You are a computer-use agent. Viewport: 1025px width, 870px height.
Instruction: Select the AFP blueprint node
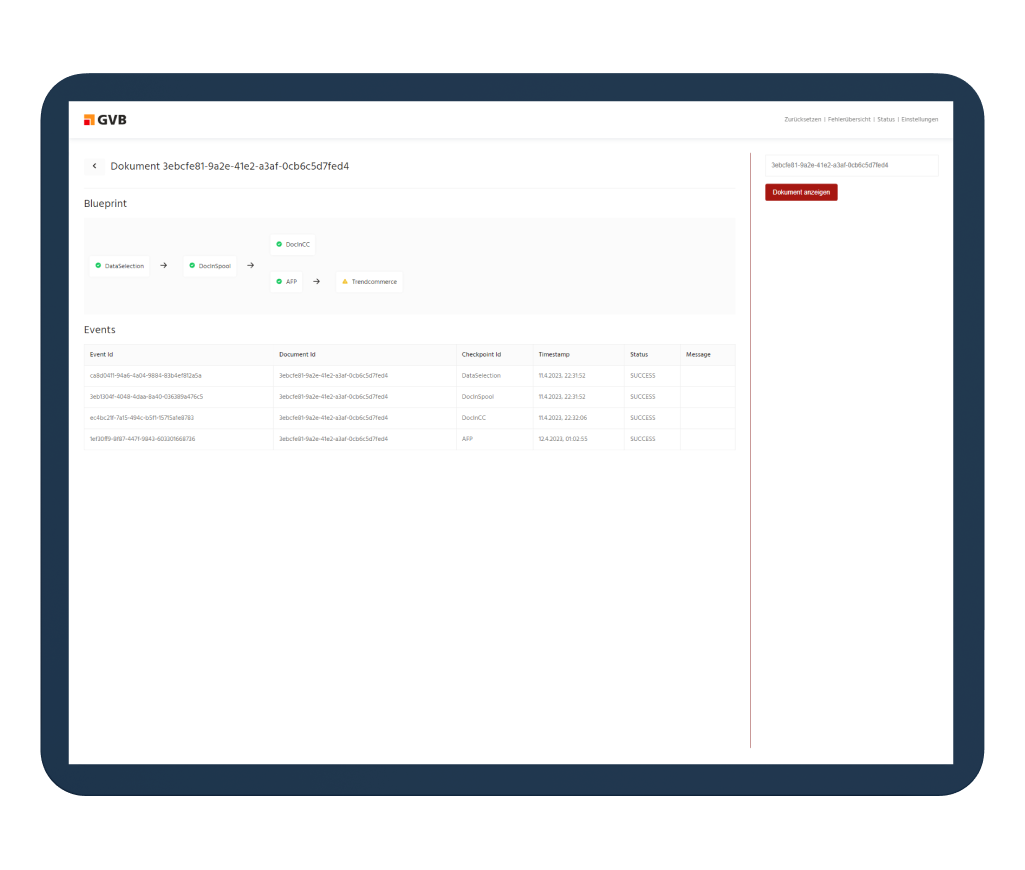coord(286,282)
